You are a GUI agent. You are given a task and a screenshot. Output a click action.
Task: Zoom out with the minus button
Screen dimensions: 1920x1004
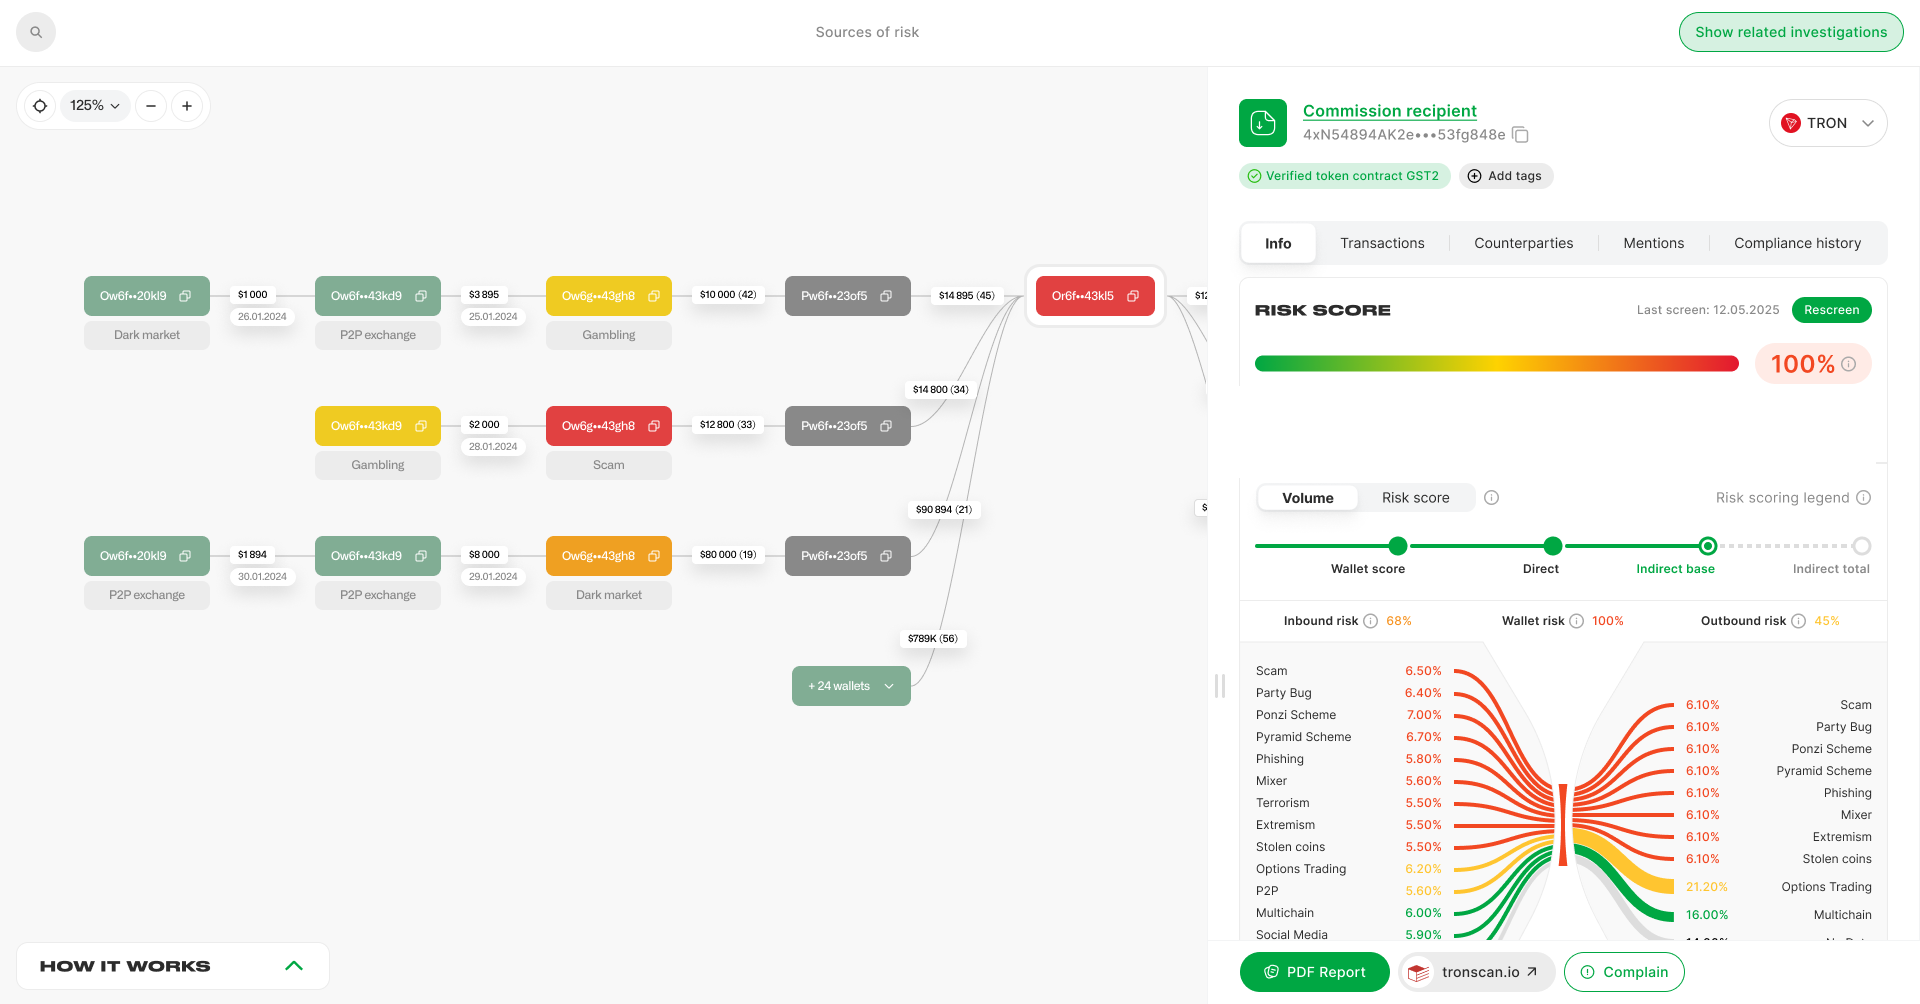click(x=151, y=106)
